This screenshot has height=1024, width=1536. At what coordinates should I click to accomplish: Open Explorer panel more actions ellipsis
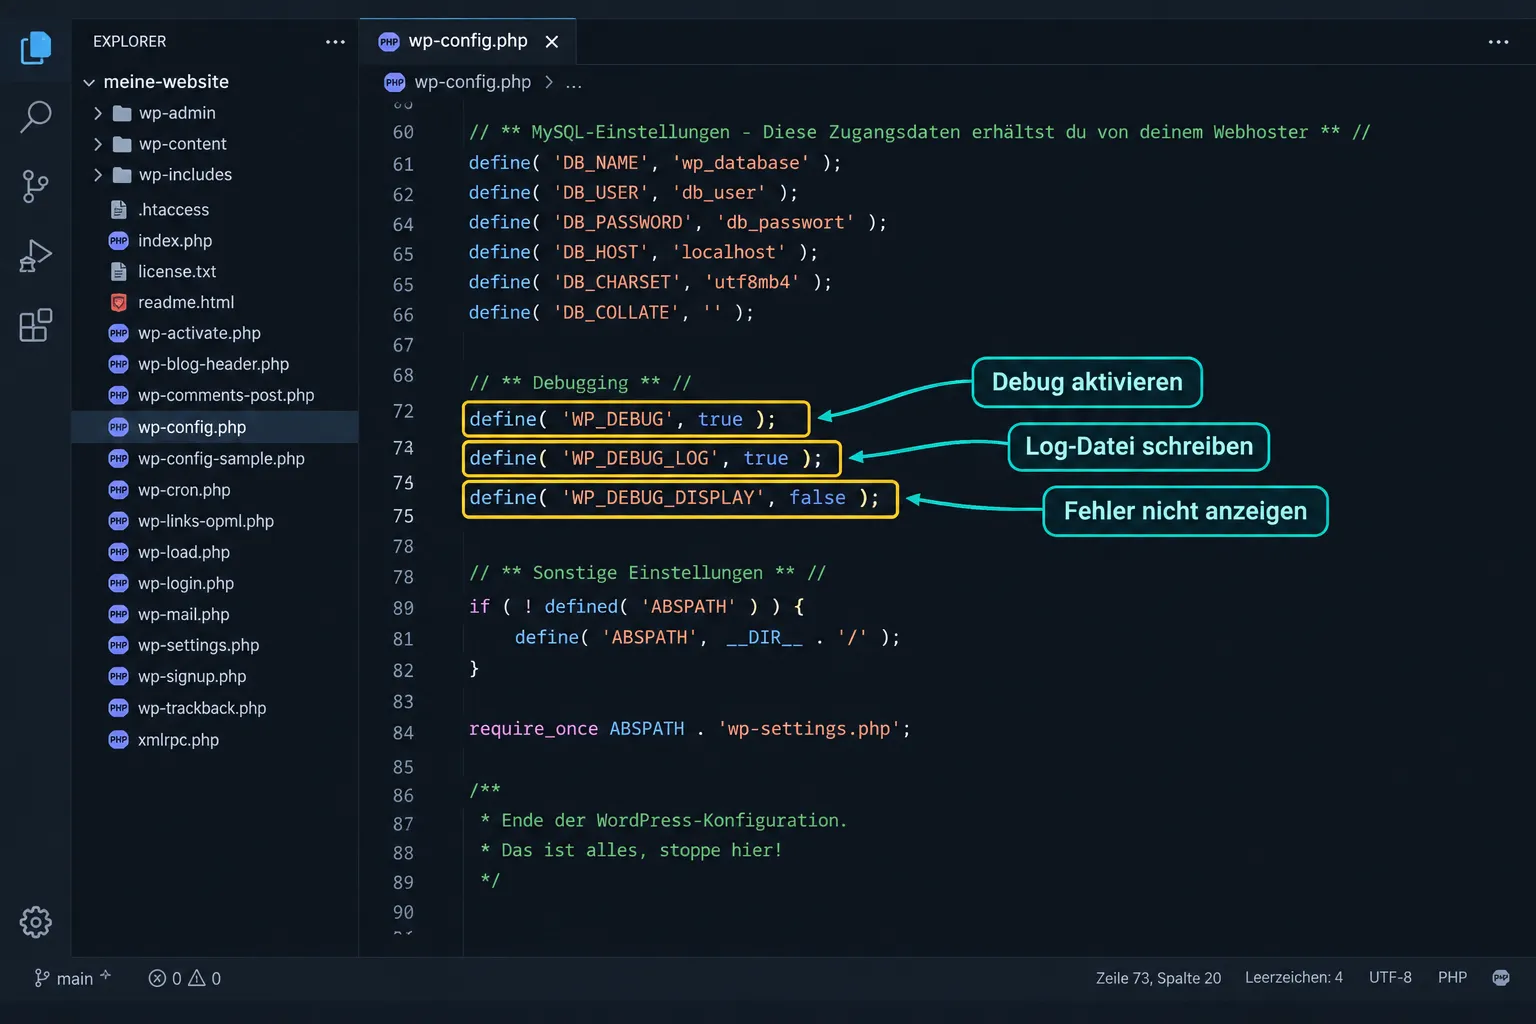(x=335, y=42)
